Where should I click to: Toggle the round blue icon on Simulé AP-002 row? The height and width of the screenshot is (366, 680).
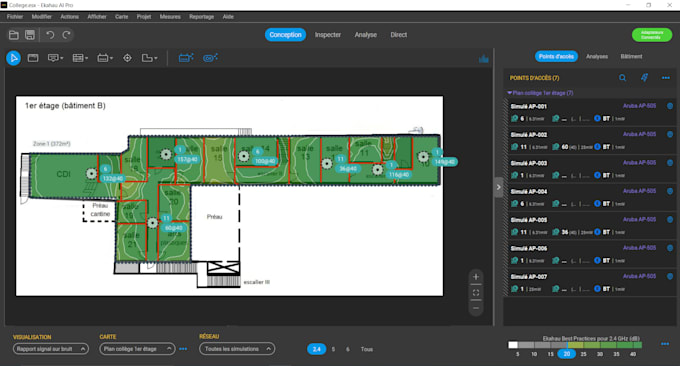point(670,134)
